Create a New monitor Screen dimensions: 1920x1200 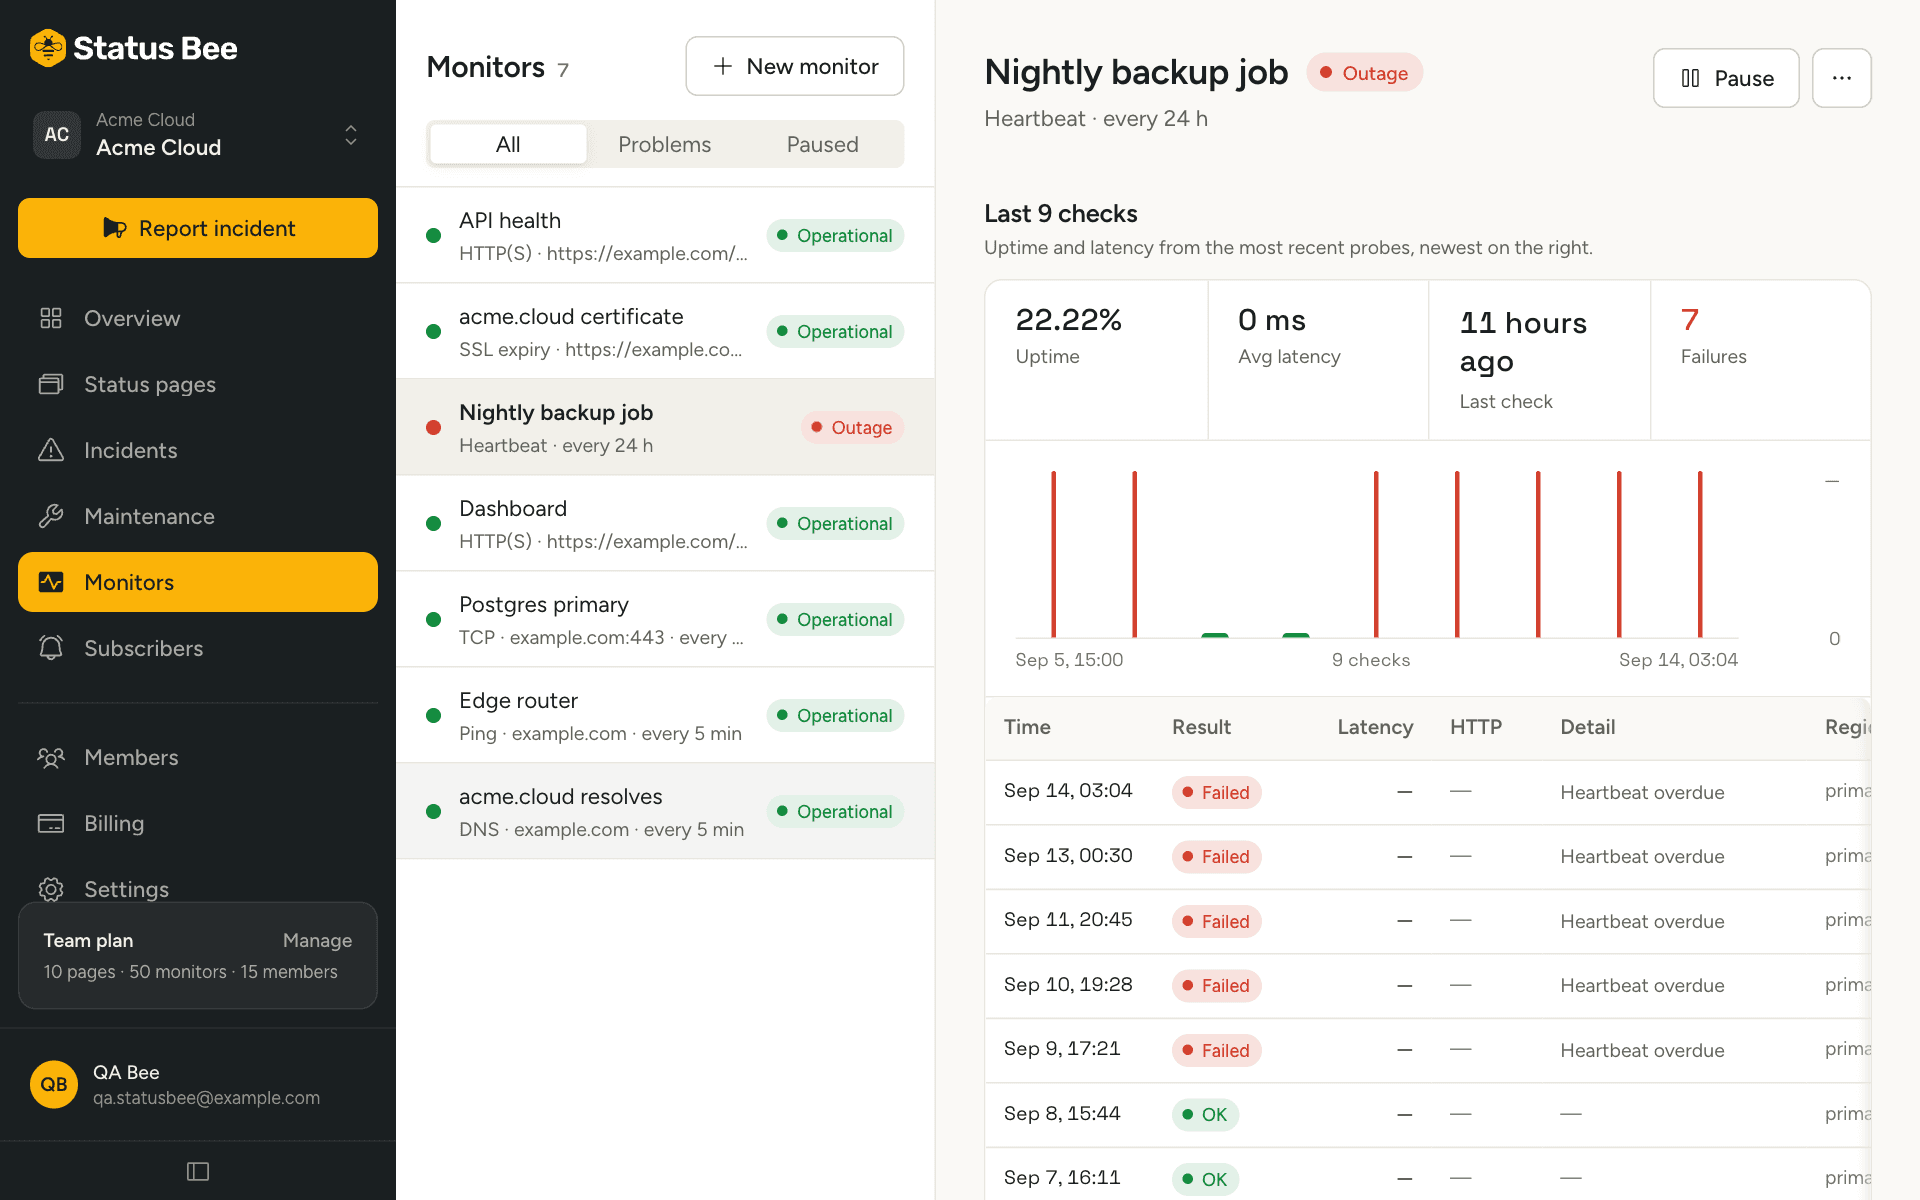coord(795,66)
